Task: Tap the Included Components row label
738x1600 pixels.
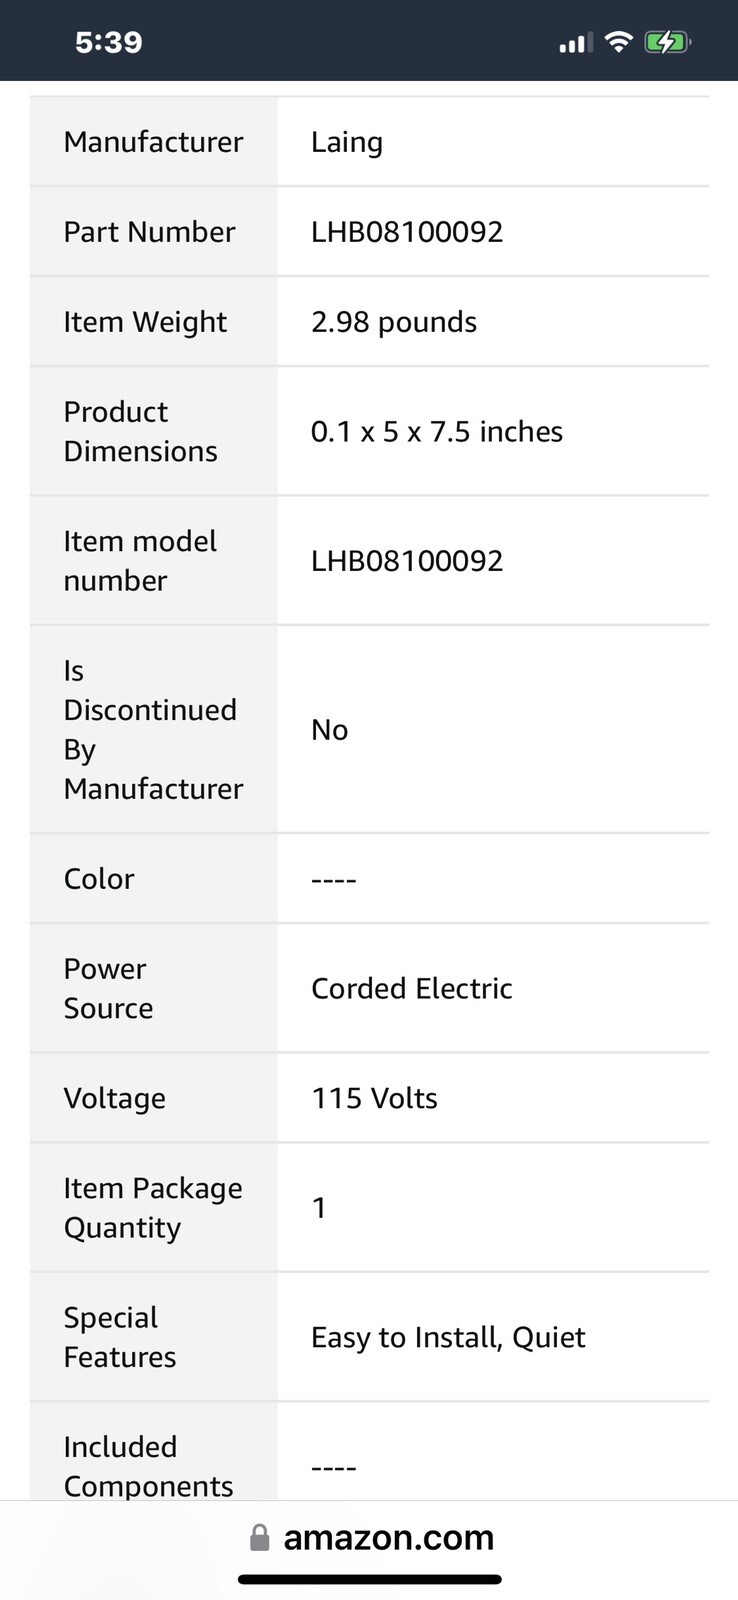Action: (x=148, y=1466)
